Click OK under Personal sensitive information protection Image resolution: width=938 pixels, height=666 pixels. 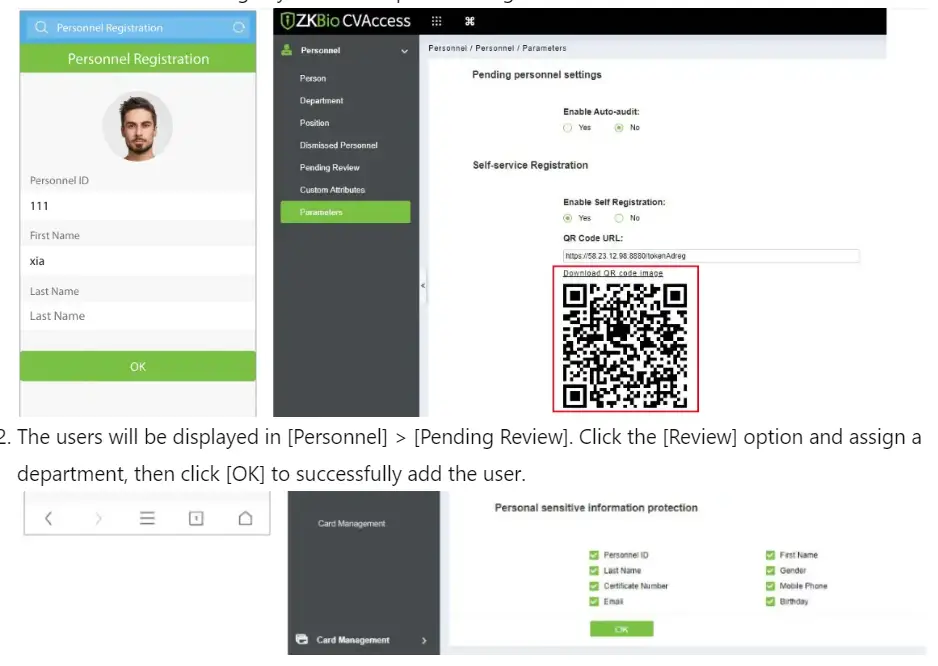622,629
